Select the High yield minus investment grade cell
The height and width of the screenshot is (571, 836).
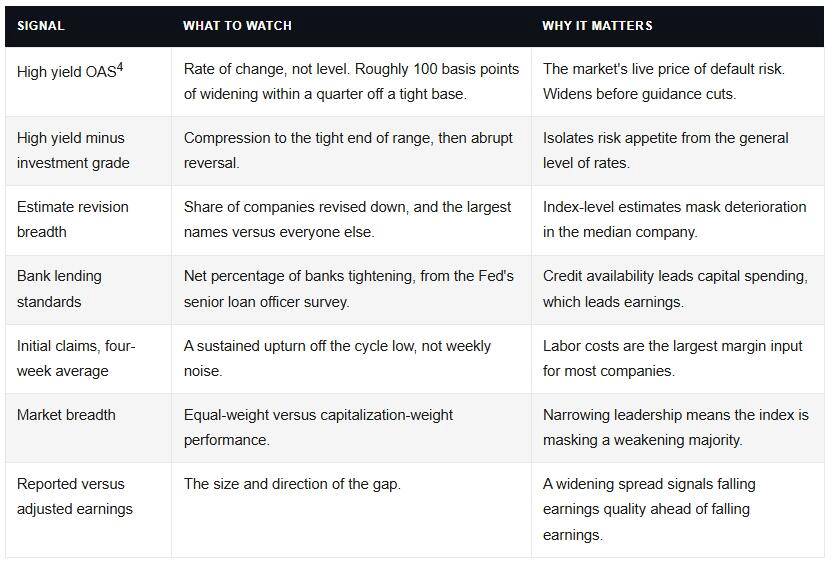click(89, 151)
